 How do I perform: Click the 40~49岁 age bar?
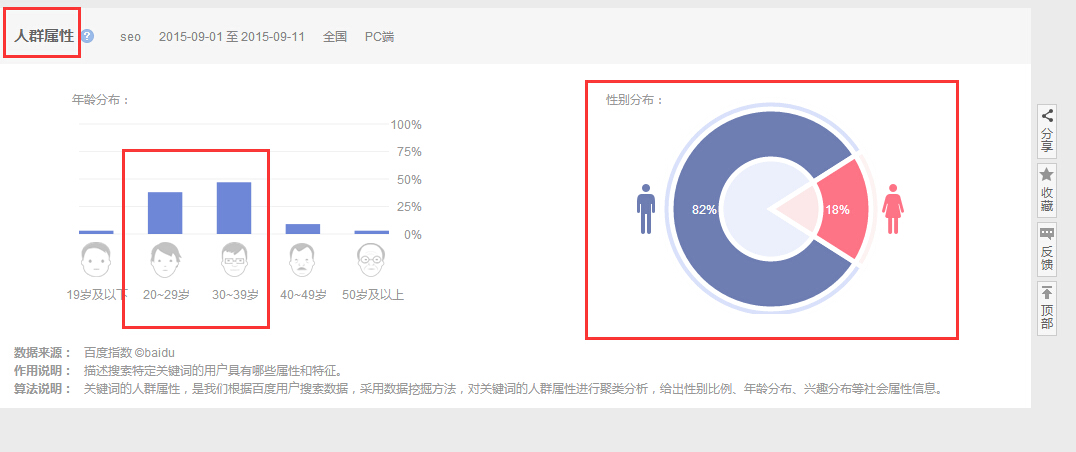[x=303, y=229]
